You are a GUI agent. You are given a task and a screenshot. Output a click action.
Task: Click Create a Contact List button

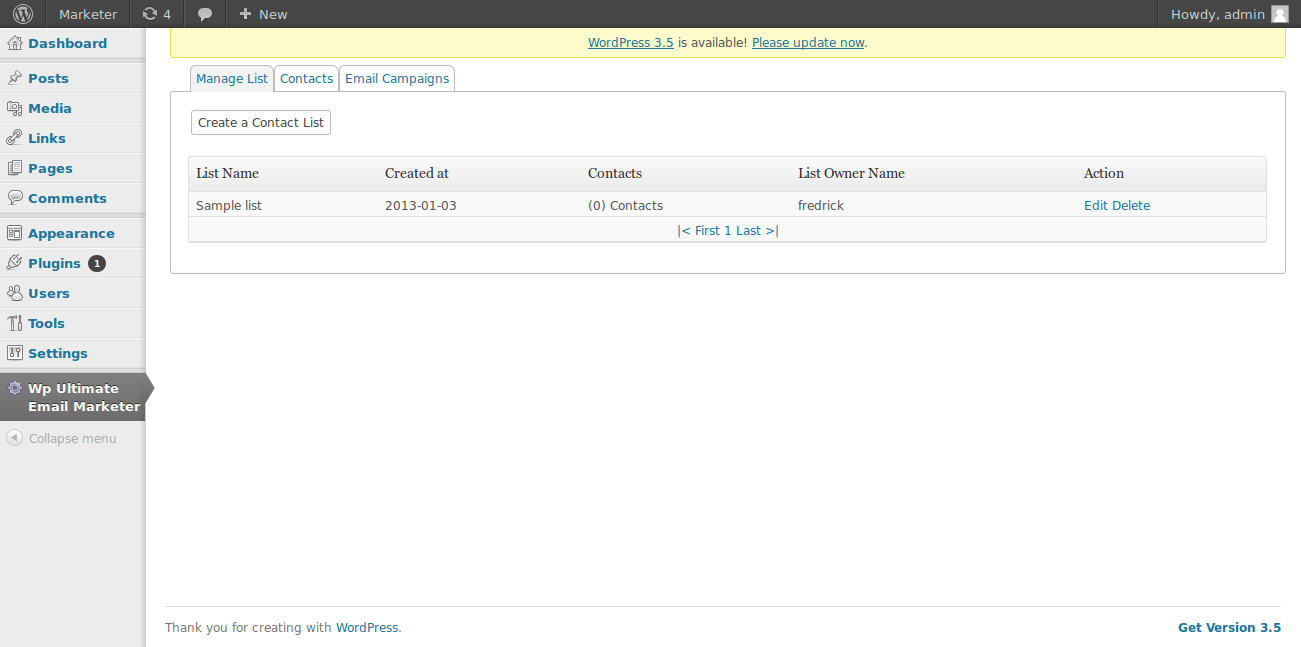tap(261, 122)
